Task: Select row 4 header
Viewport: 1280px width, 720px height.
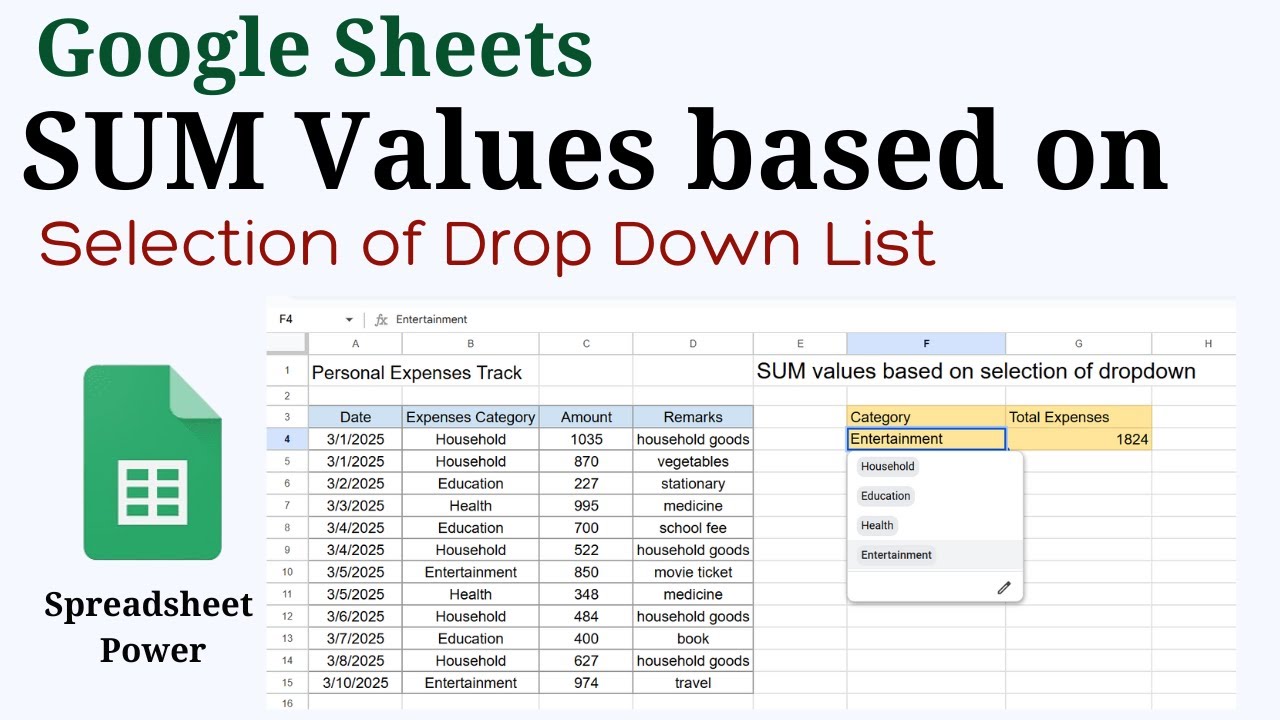Action: click(x=287, y=439)
